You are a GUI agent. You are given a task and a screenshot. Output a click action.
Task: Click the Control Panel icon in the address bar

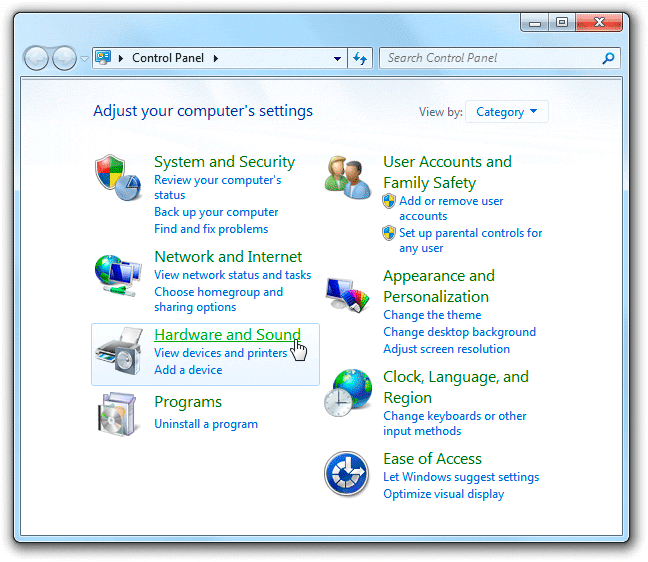pyautogui.click(x=103, y=57)
